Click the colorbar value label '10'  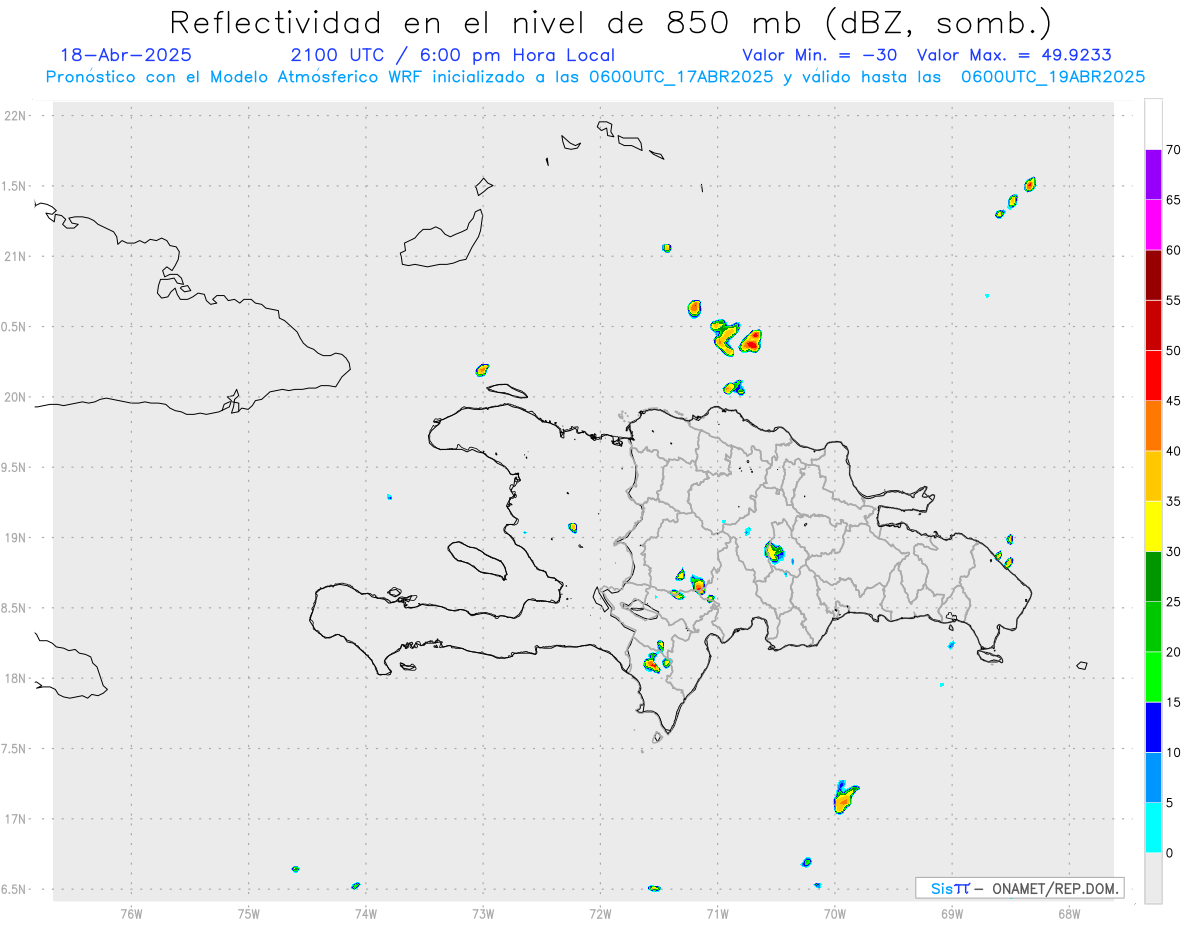pyautogui.click(x=1173, y=752)
